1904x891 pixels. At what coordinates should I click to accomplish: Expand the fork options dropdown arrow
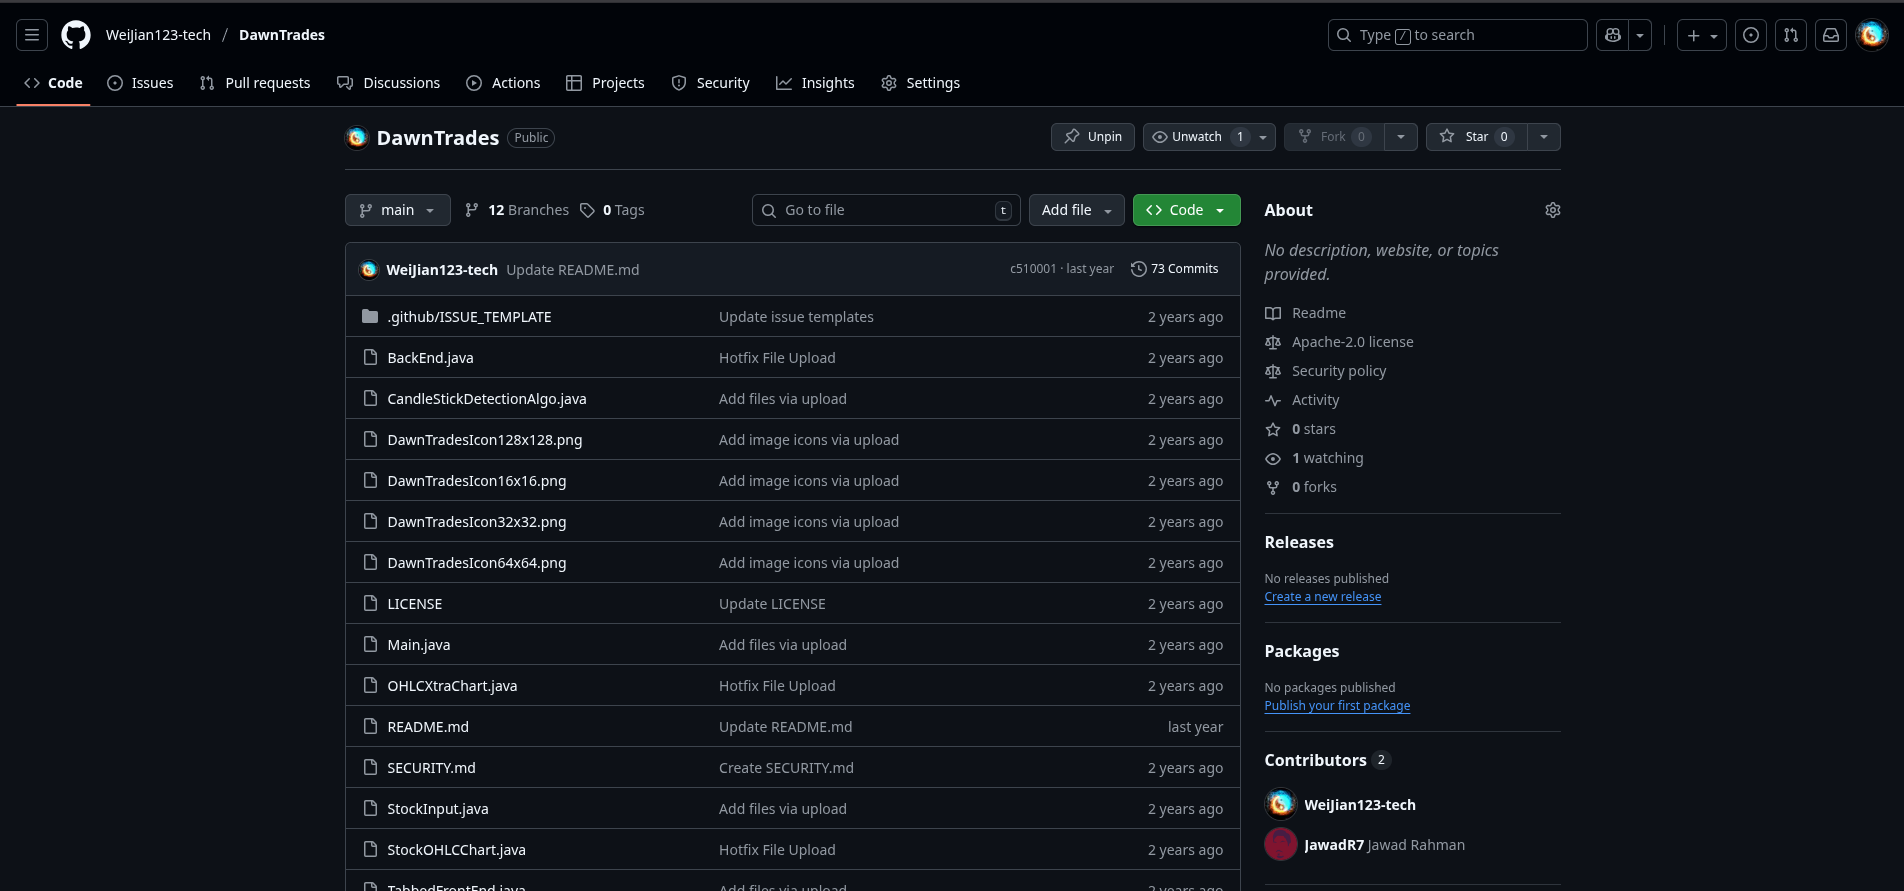(x=1401, y=137)
